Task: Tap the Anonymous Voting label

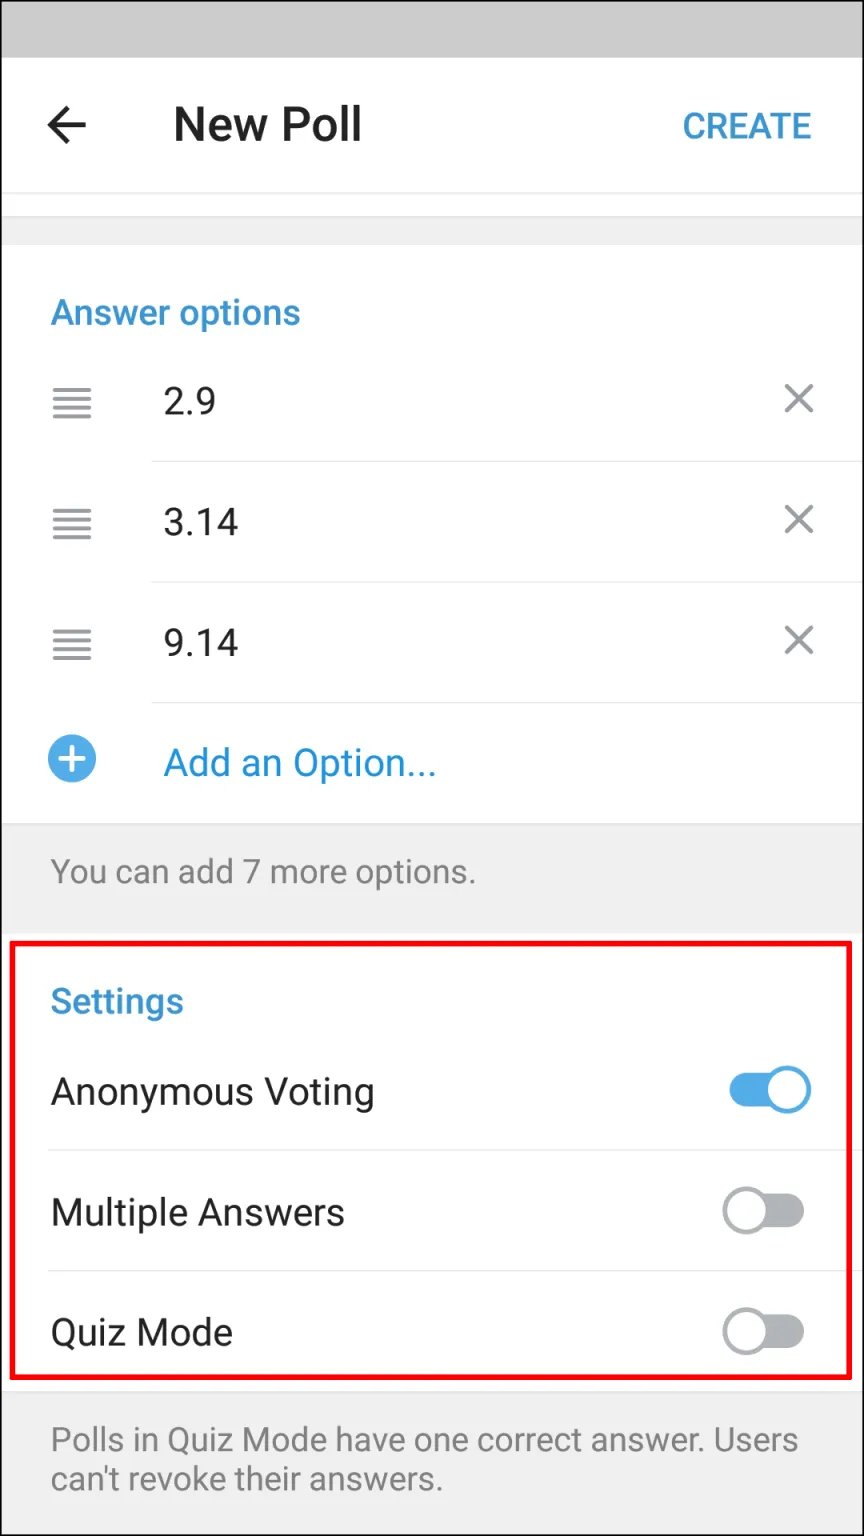Action: (x=213, y=1092)
